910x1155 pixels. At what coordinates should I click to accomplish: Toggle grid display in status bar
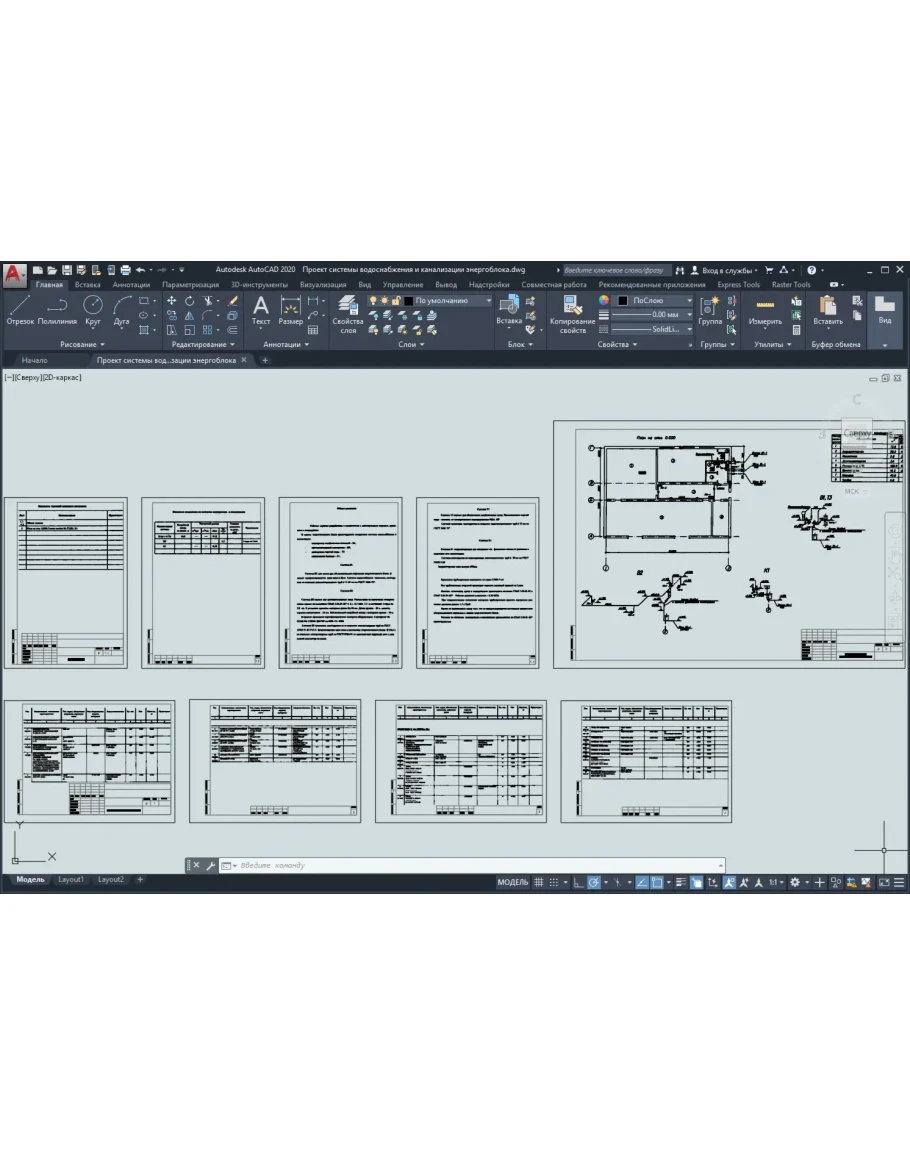click(539, 882)
